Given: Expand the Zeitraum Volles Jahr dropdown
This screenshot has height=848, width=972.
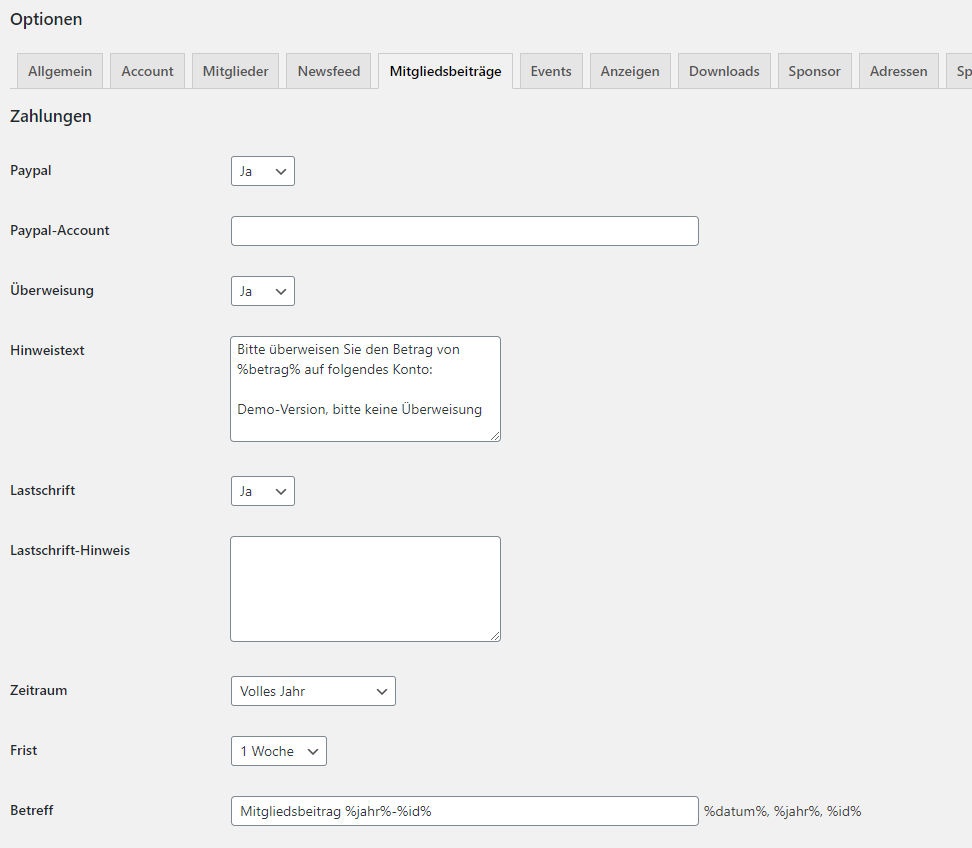Looking at the screenshot, I should 313,691.
